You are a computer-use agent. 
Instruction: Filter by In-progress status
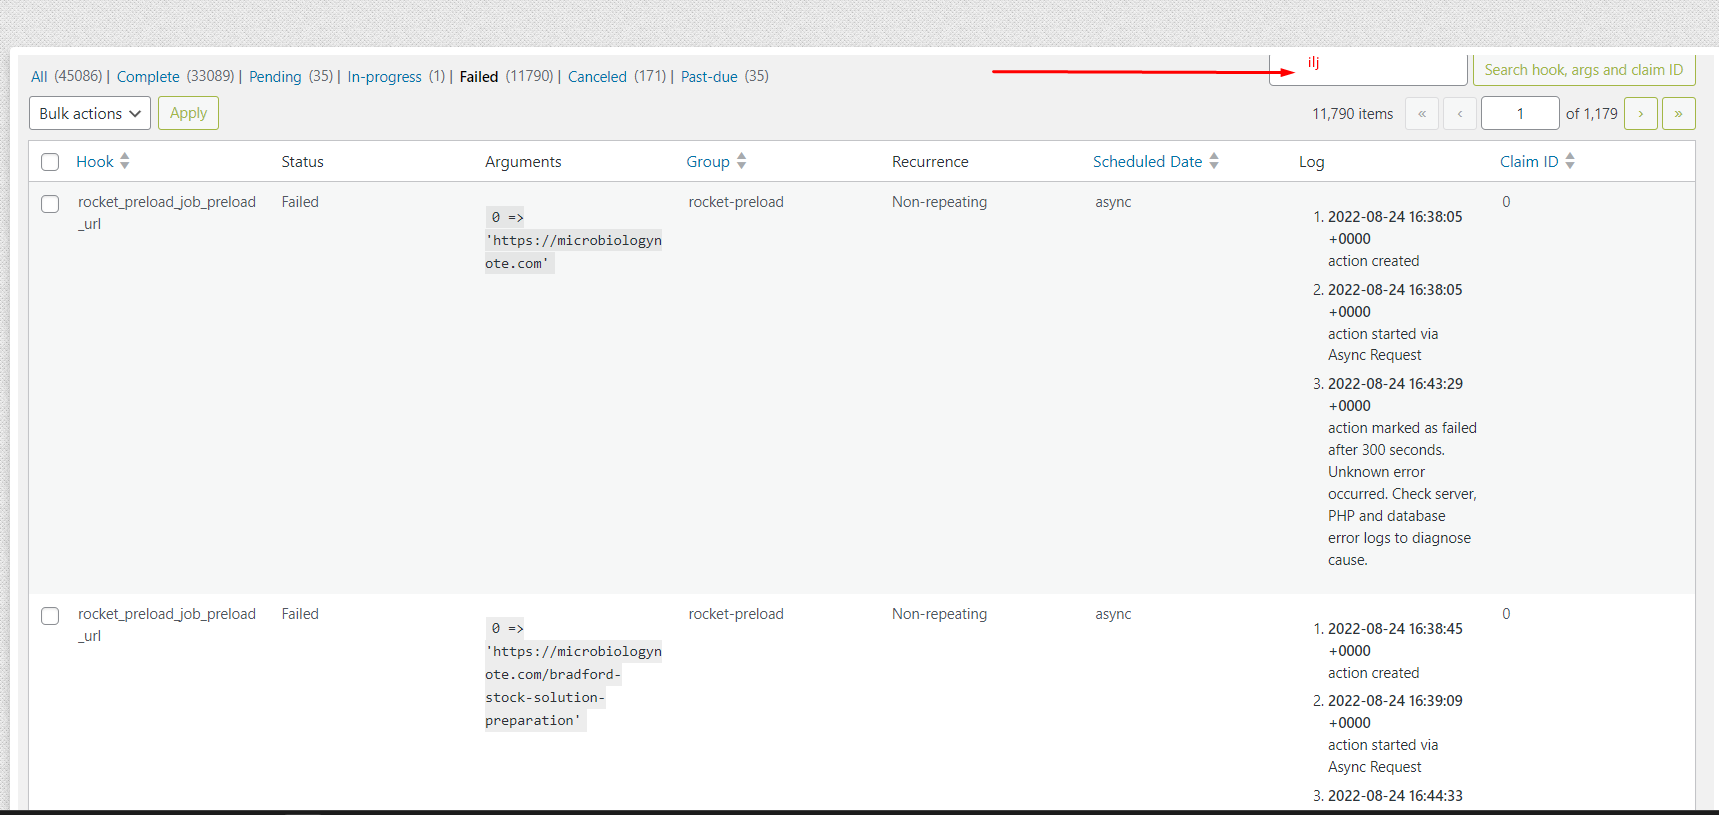[x=385, y=76]
